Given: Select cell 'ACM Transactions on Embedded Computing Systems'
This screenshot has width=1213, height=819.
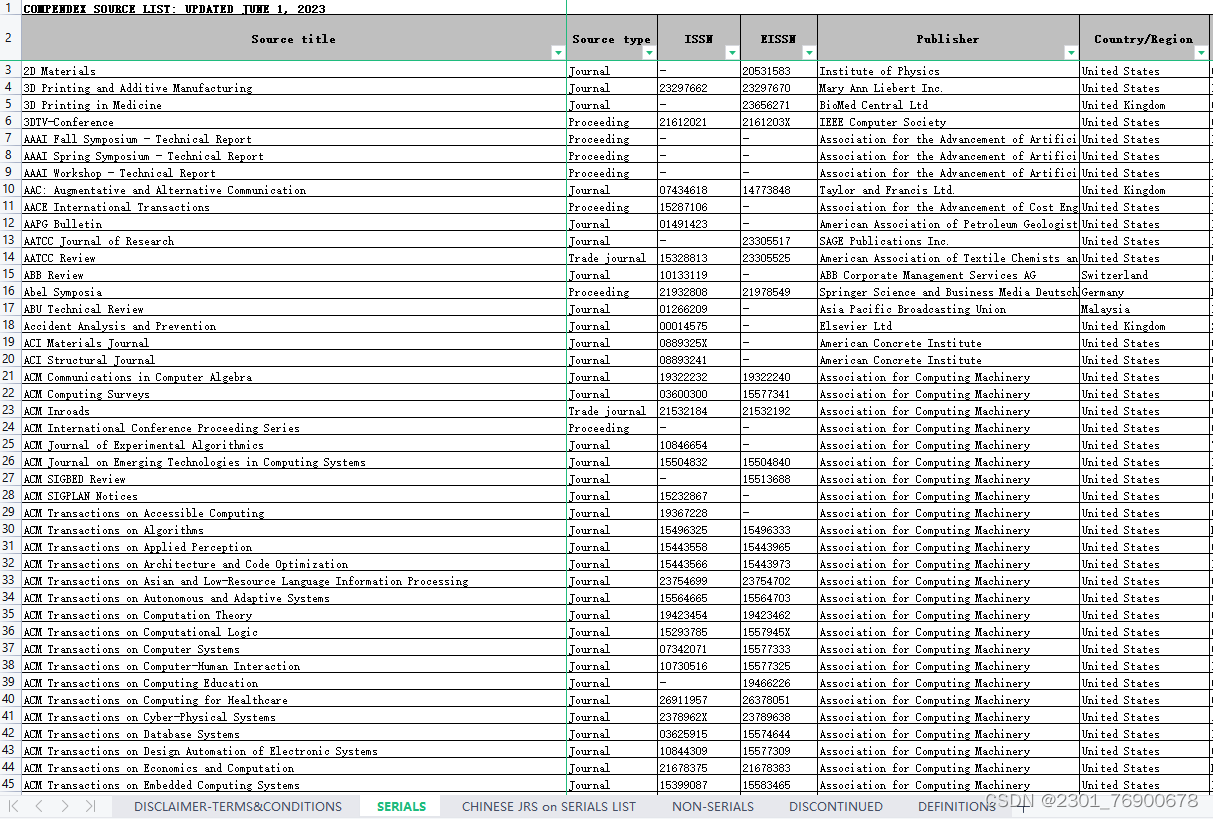Looking at the screenshot, I should (294, 785).
